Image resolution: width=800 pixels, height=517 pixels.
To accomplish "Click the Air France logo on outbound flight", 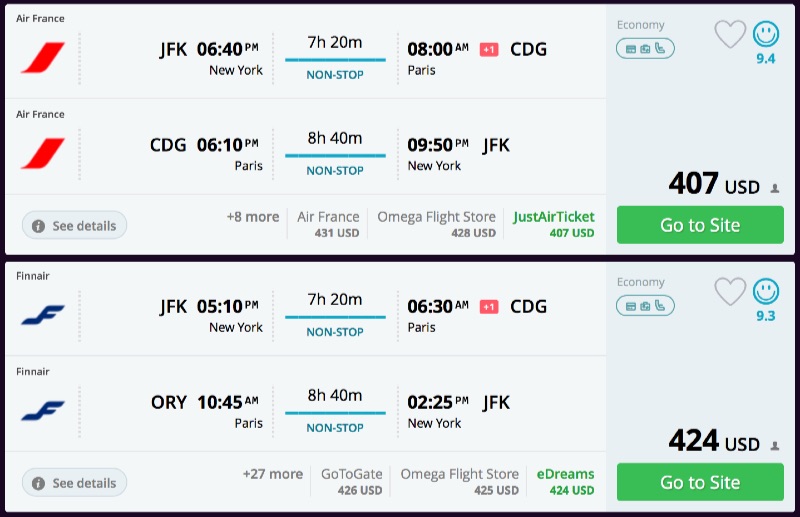I will 43,57.
